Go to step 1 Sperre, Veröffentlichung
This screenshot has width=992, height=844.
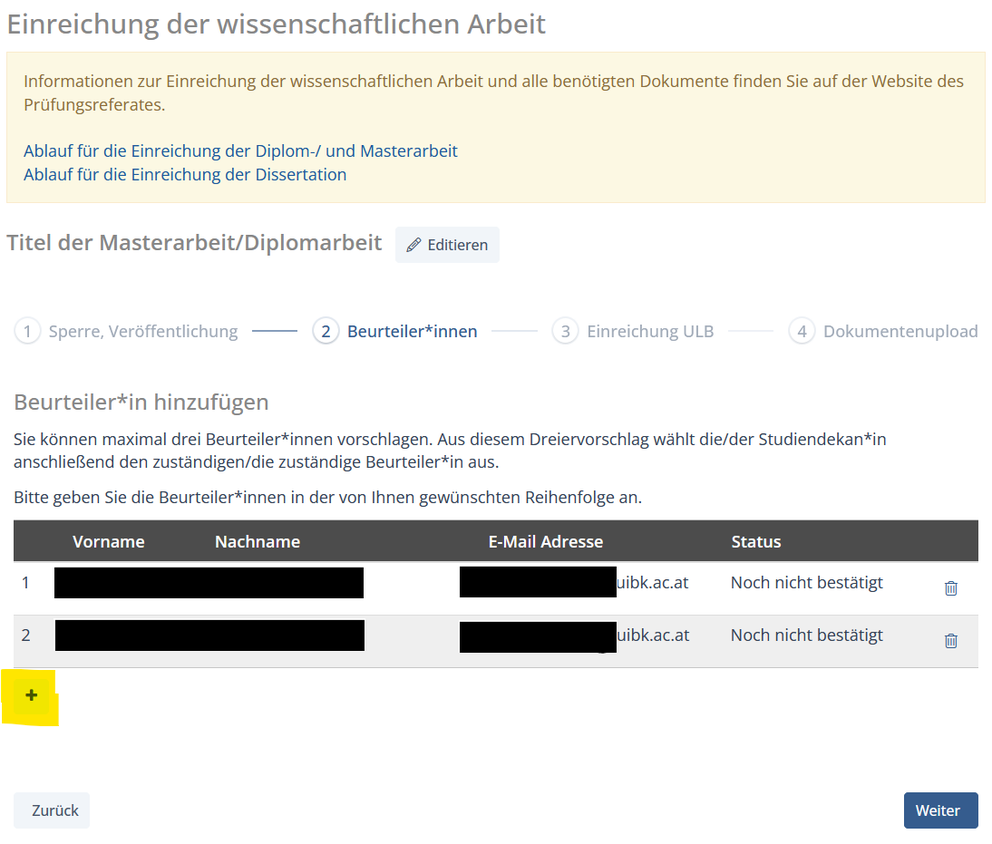pos(126,331)
